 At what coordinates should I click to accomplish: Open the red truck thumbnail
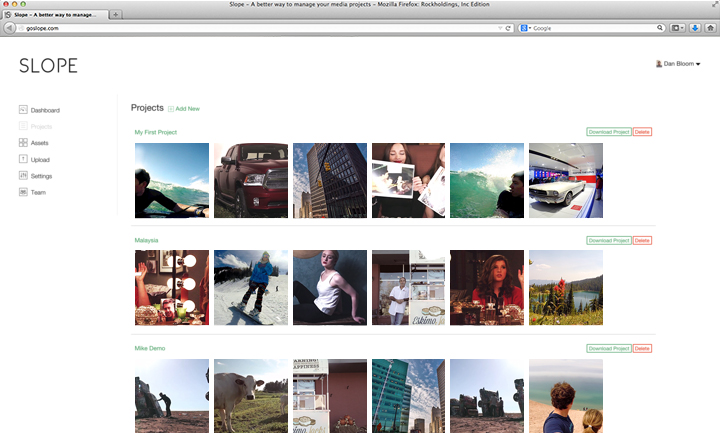[x=251, y=180]
